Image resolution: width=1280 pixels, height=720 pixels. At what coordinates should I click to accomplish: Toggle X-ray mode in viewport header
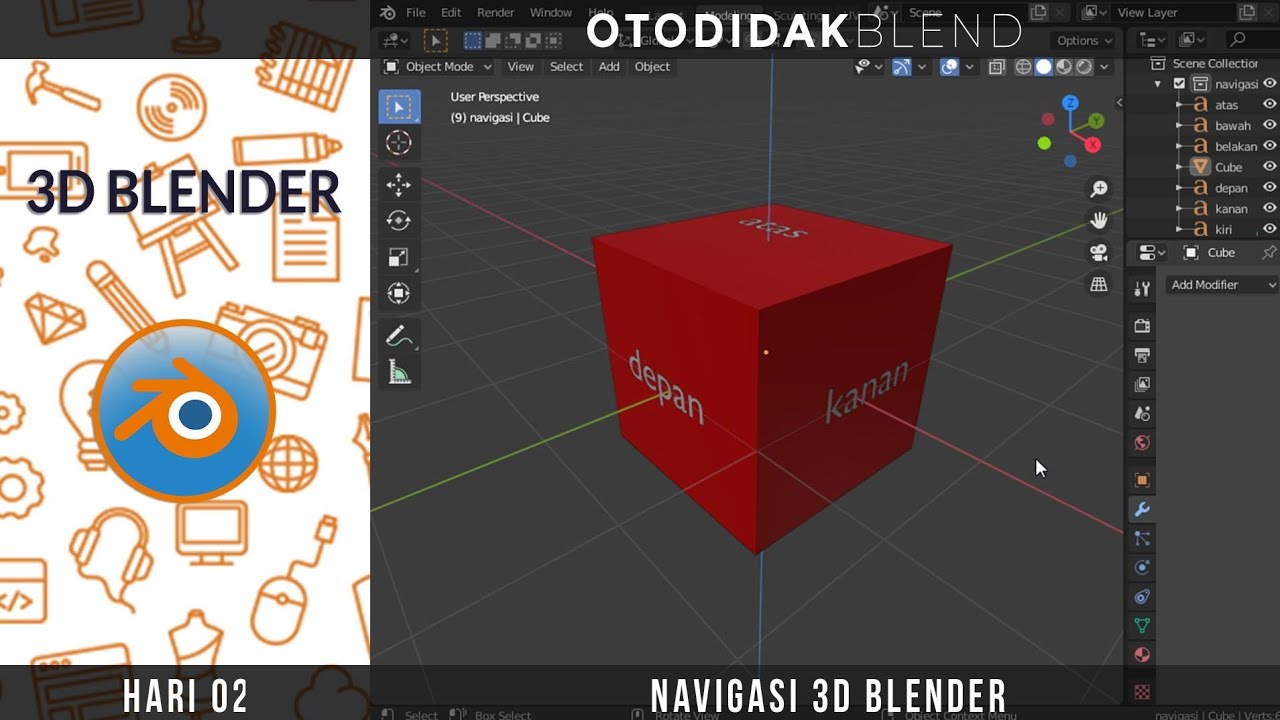(997, 67)
